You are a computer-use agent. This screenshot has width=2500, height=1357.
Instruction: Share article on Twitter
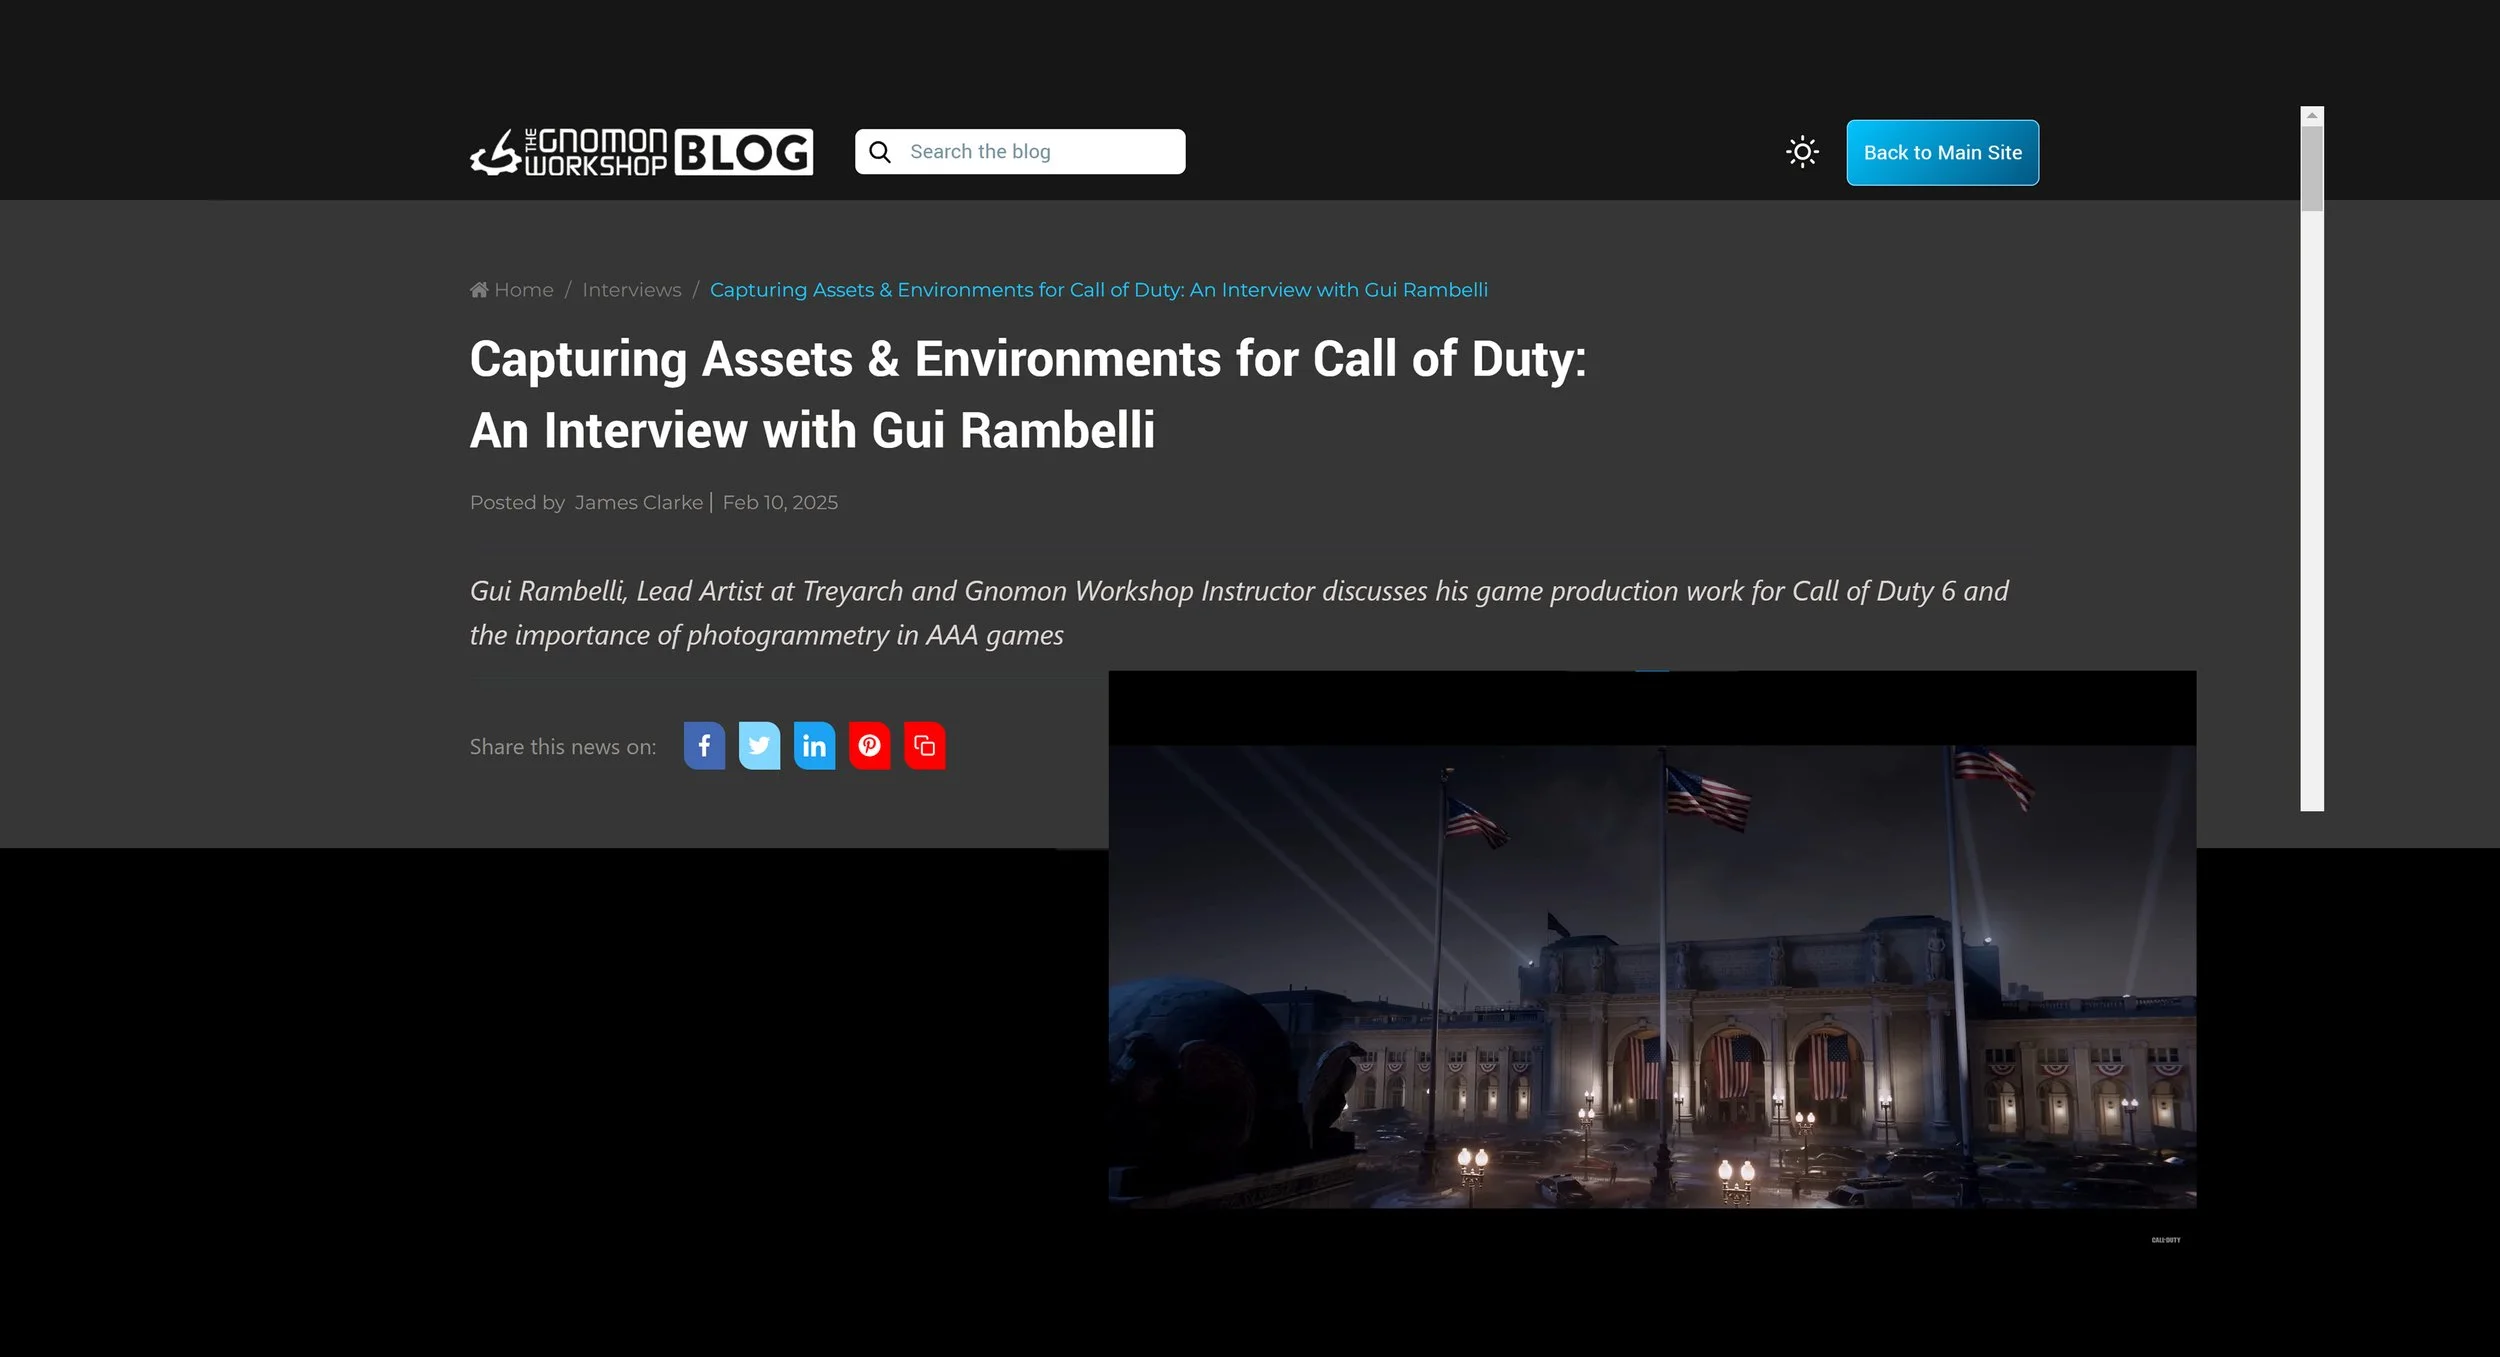759,746
